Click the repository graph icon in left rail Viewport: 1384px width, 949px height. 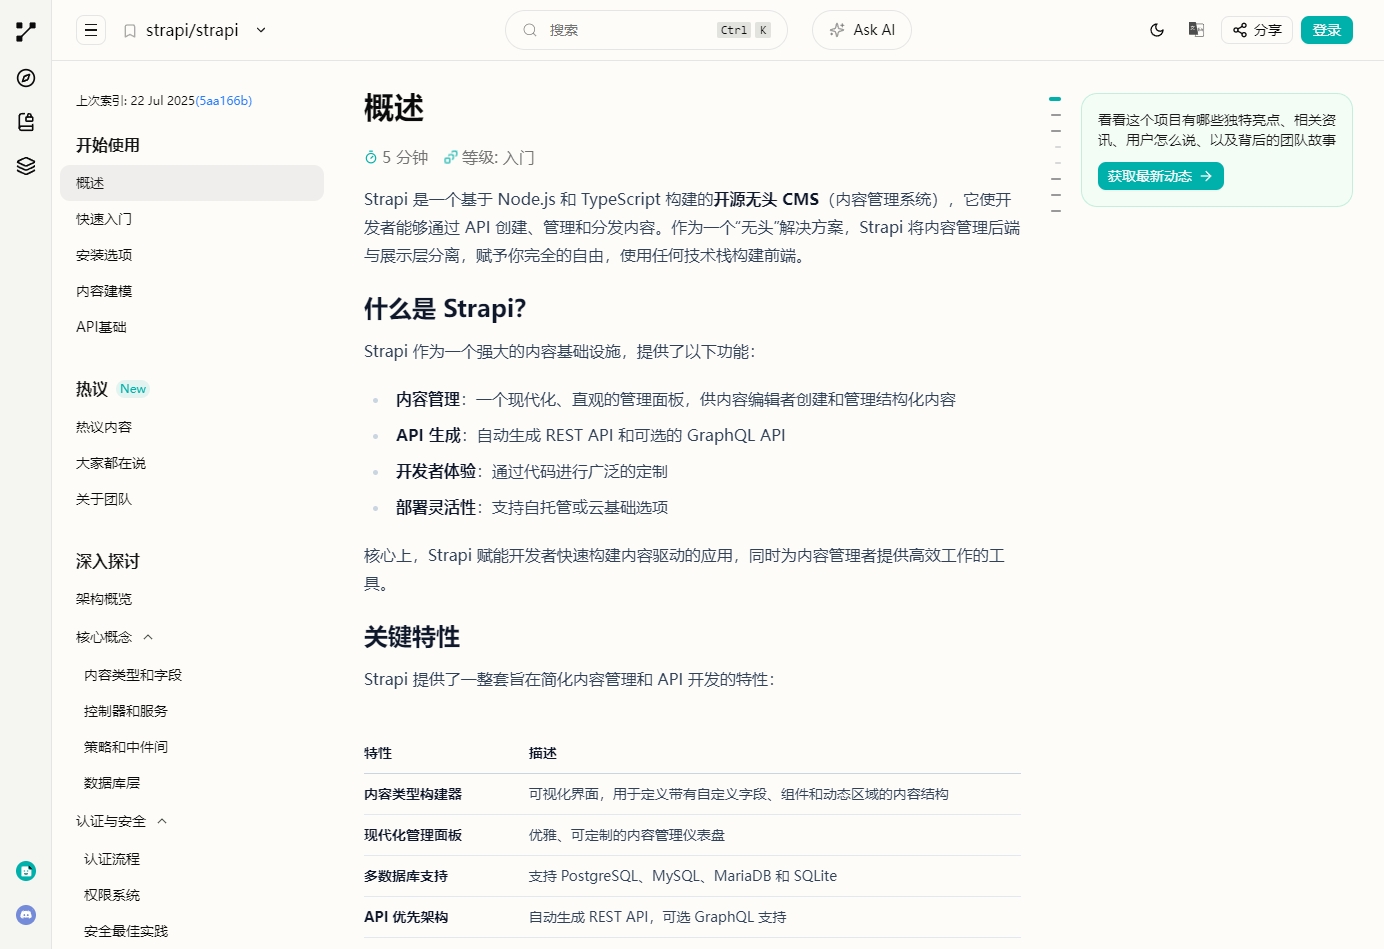tap(26, 32)
